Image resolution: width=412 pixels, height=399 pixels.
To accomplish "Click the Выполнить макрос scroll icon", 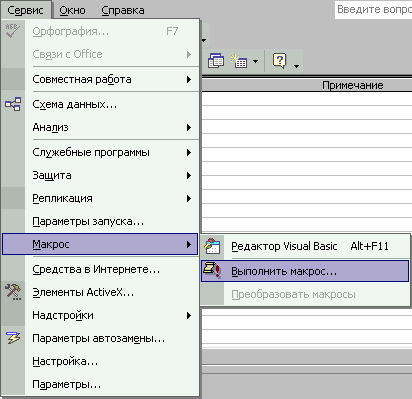I will click(212, 271).
